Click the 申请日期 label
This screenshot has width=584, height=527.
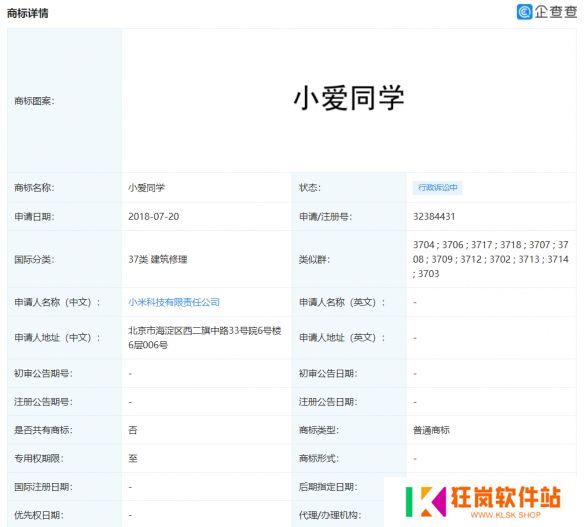tap(34, 217)
